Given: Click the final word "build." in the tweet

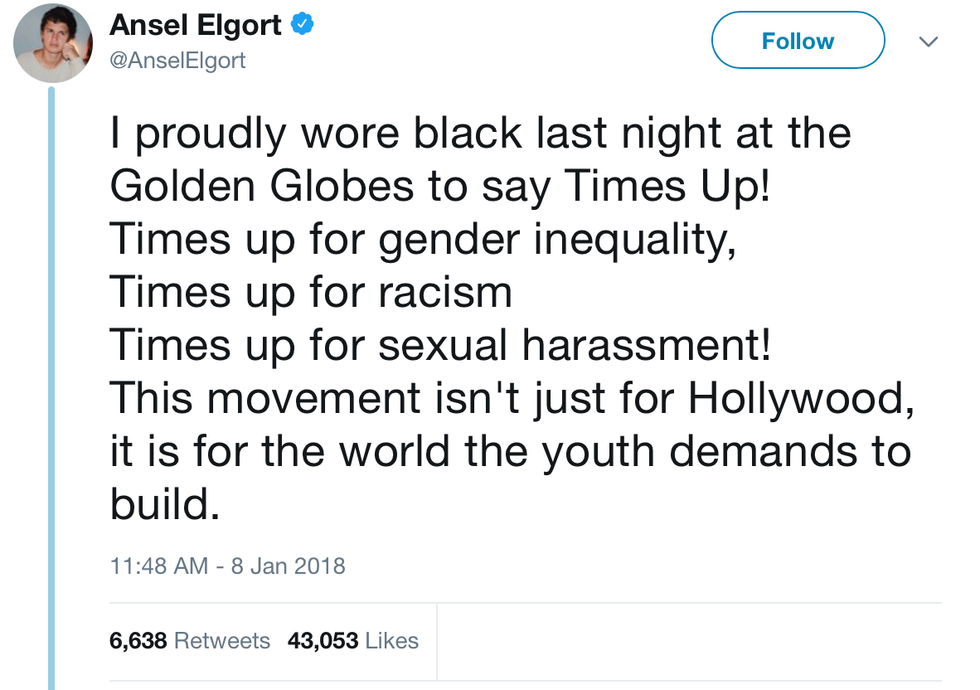Looking at the screenshot, I should click(164, 504).
